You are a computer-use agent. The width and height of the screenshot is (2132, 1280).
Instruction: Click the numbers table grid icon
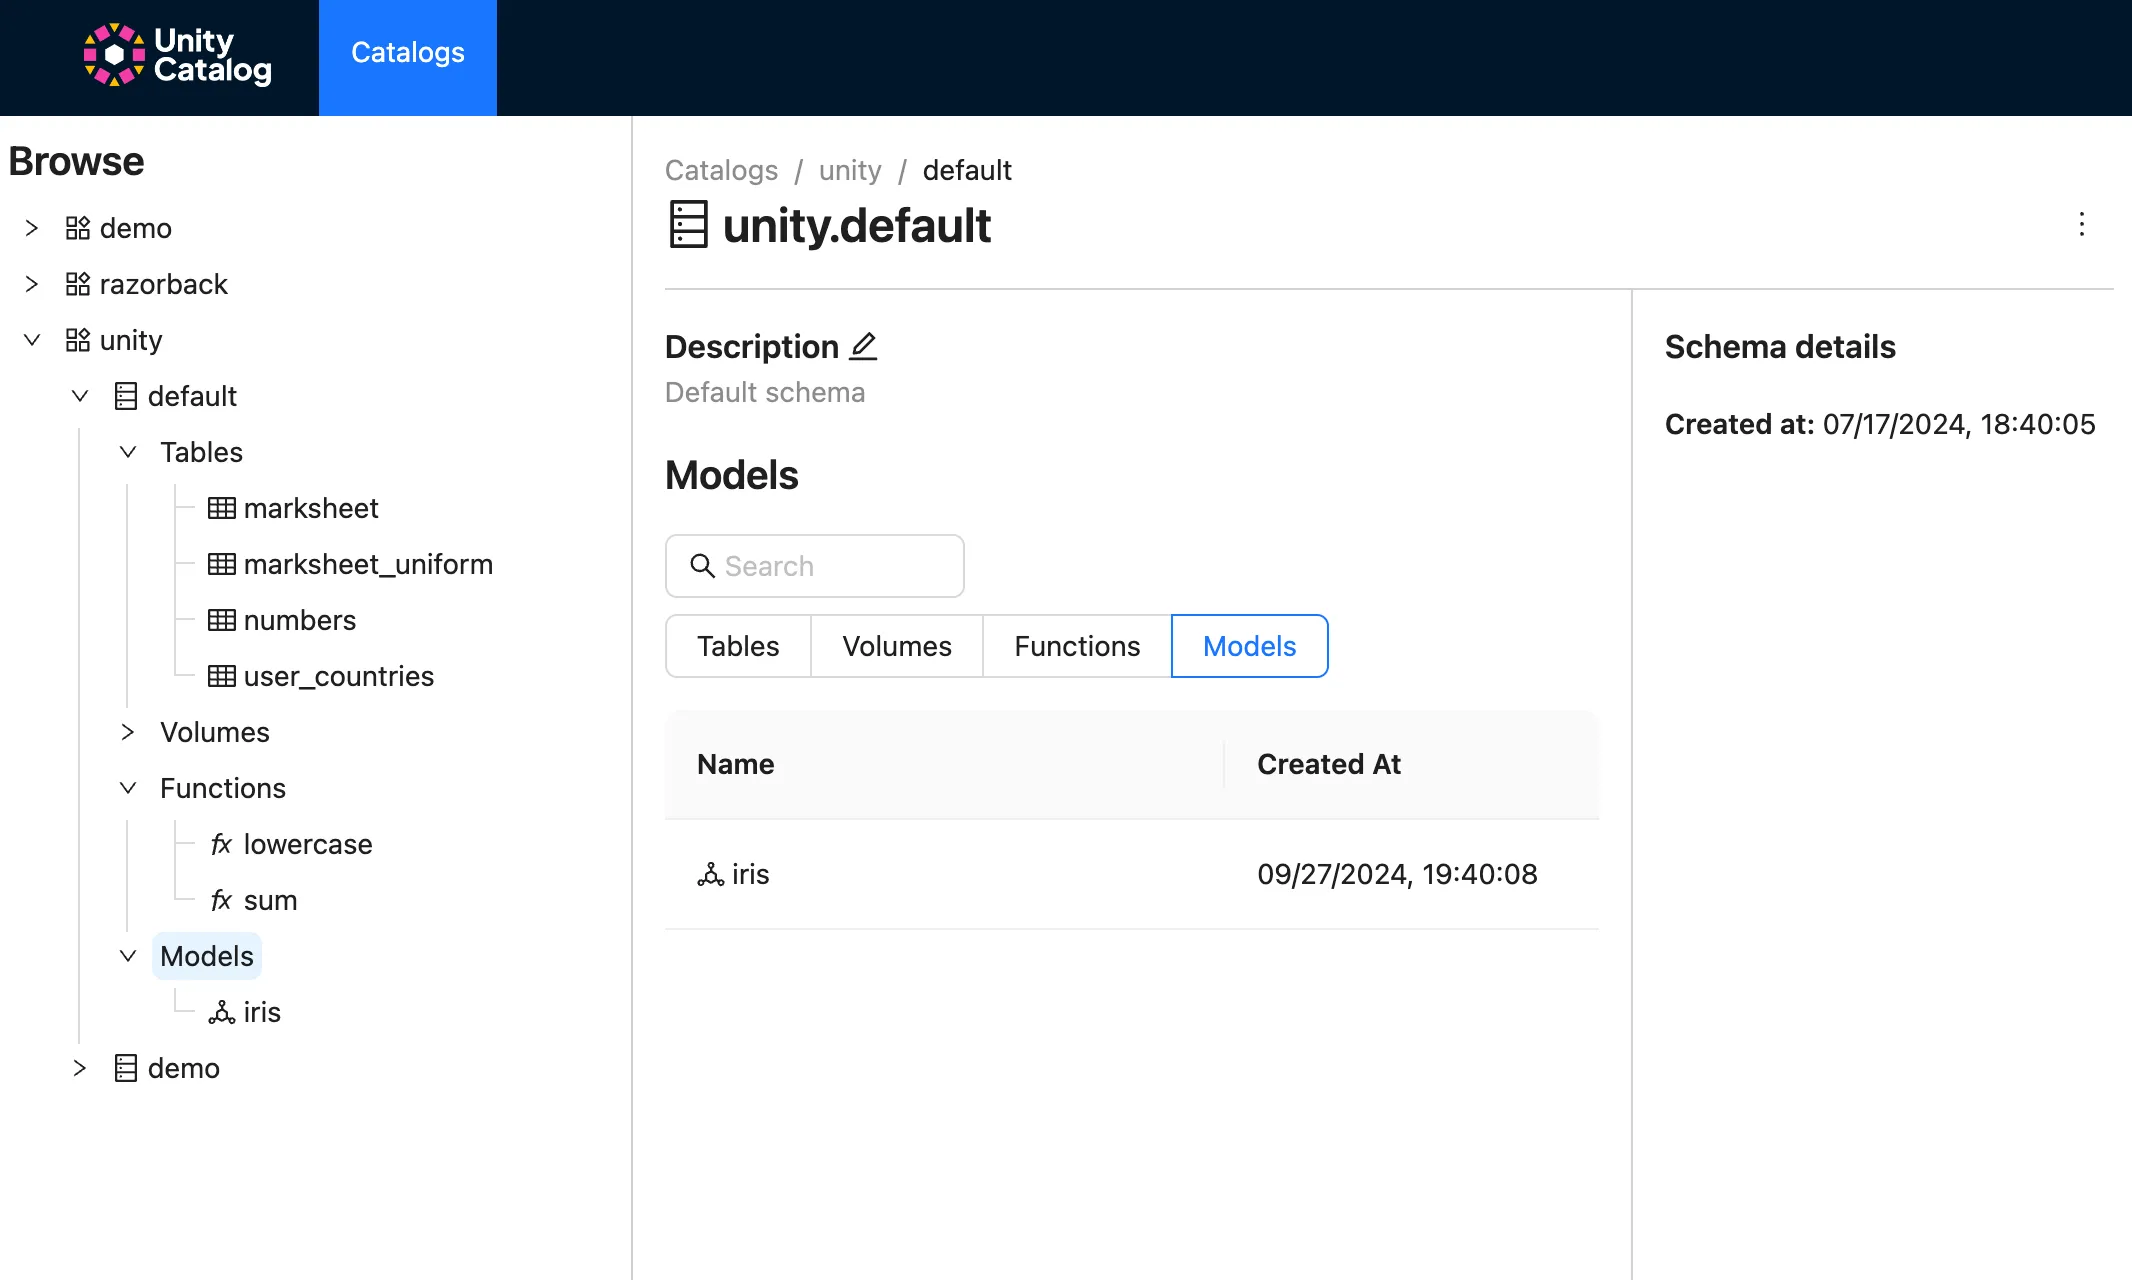pos(222,620)
